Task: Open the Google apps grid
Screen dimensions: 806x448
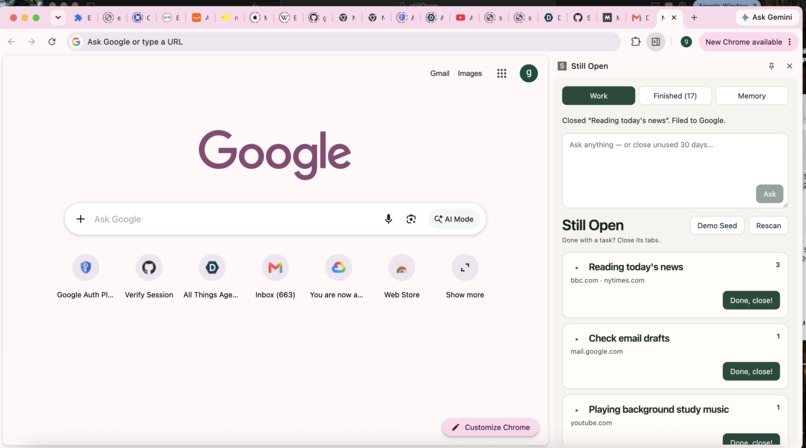Action: tap(502, 73)
